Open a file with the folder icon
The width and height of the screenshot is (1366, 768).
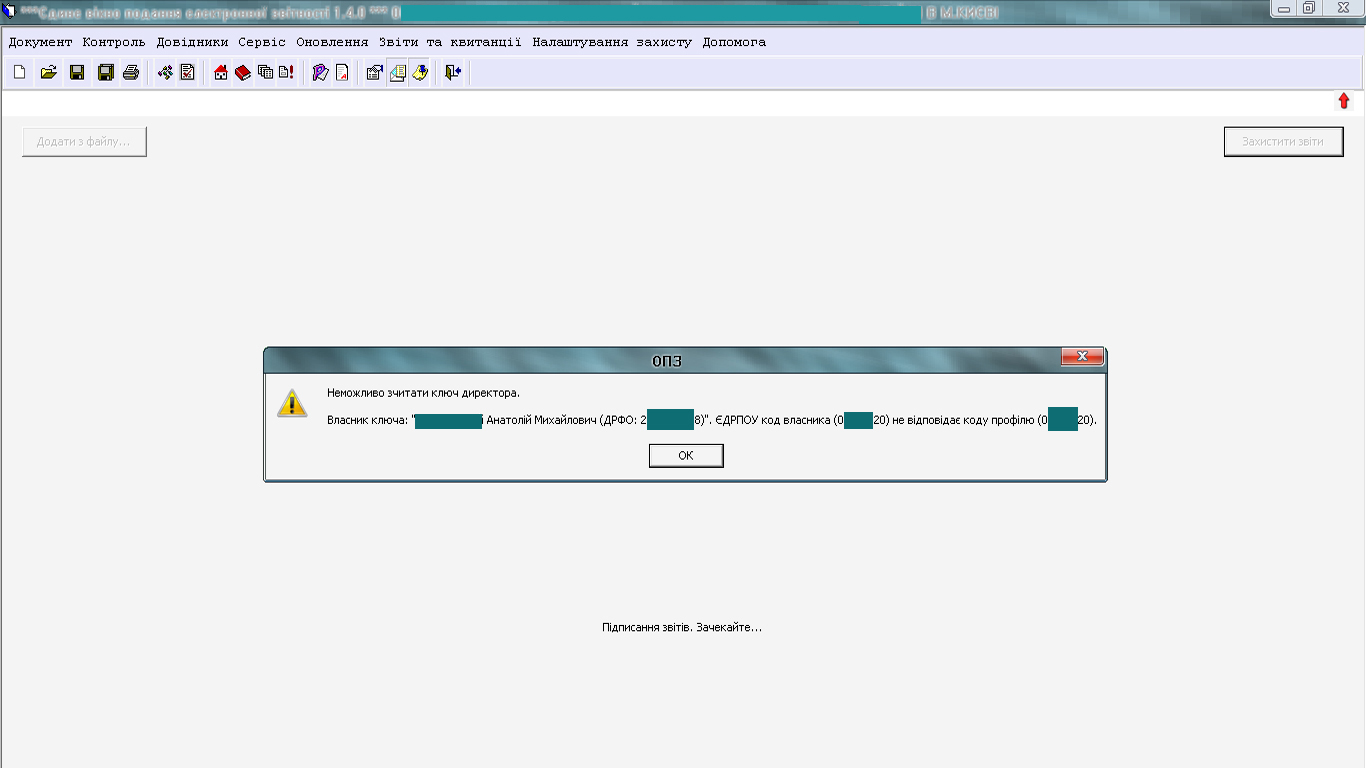click(x=48, y=72)
